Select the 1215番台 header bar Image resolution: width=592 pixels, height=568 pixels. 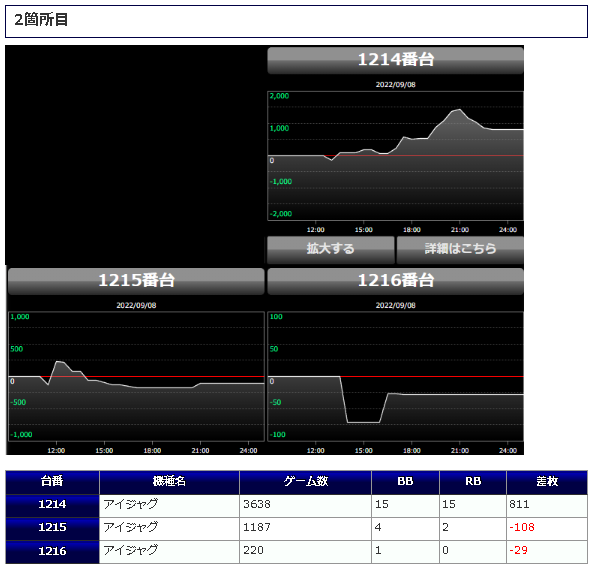coord(136,281)
